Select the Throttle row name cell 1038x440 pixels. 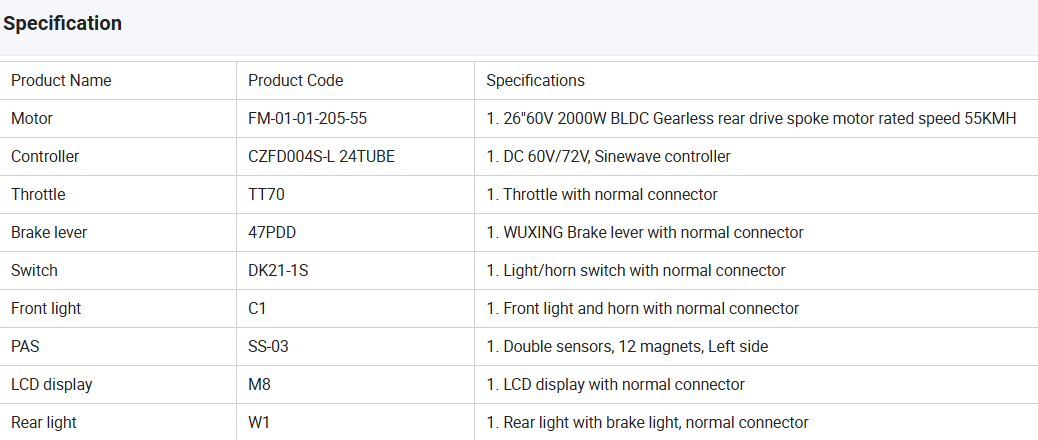point(38,195)
